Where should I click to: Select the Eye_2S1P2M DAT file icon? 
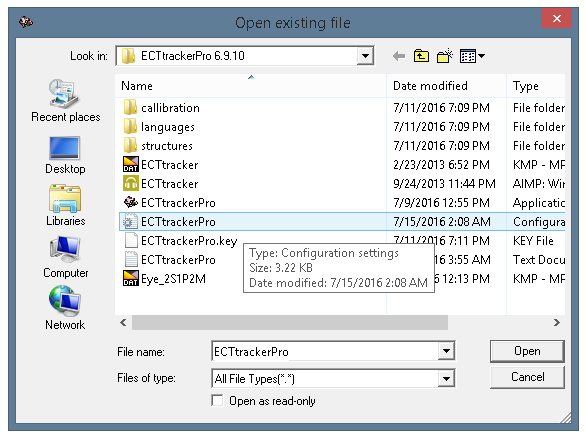130,278
